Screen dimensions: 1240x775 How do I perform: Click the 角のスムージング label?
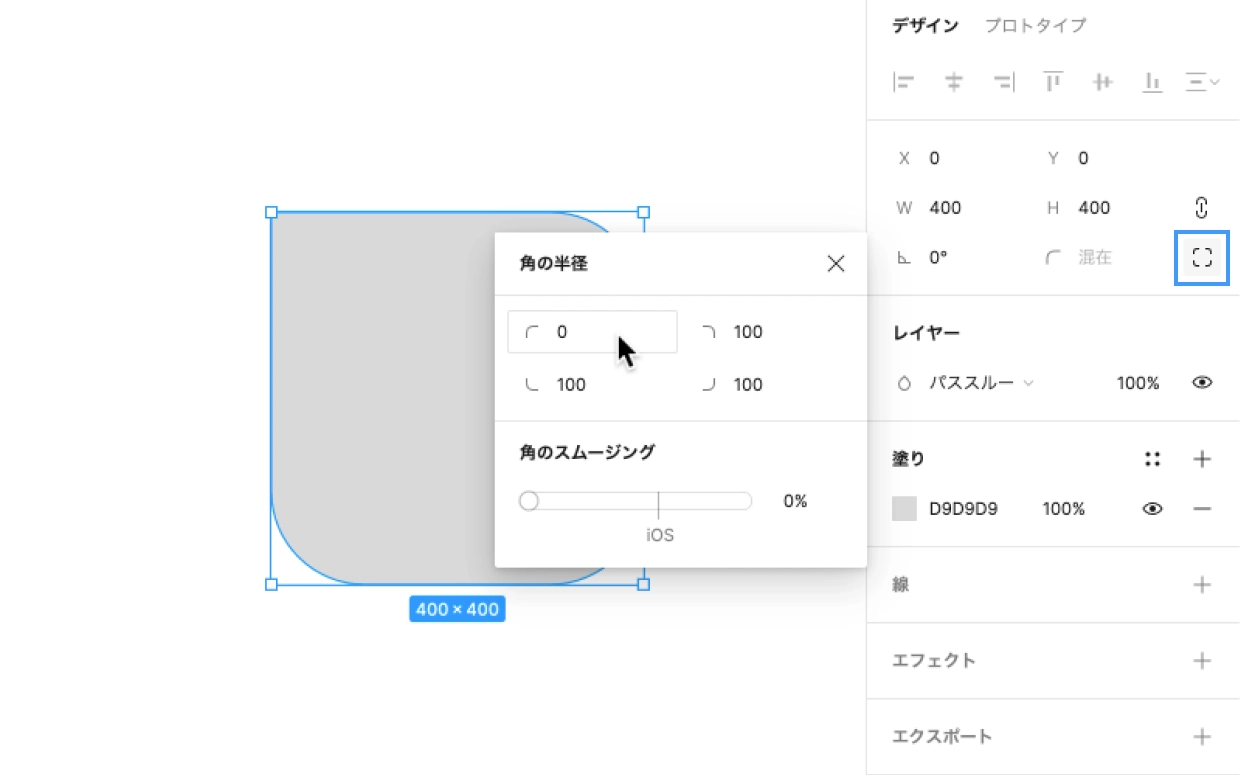[587, 452]
